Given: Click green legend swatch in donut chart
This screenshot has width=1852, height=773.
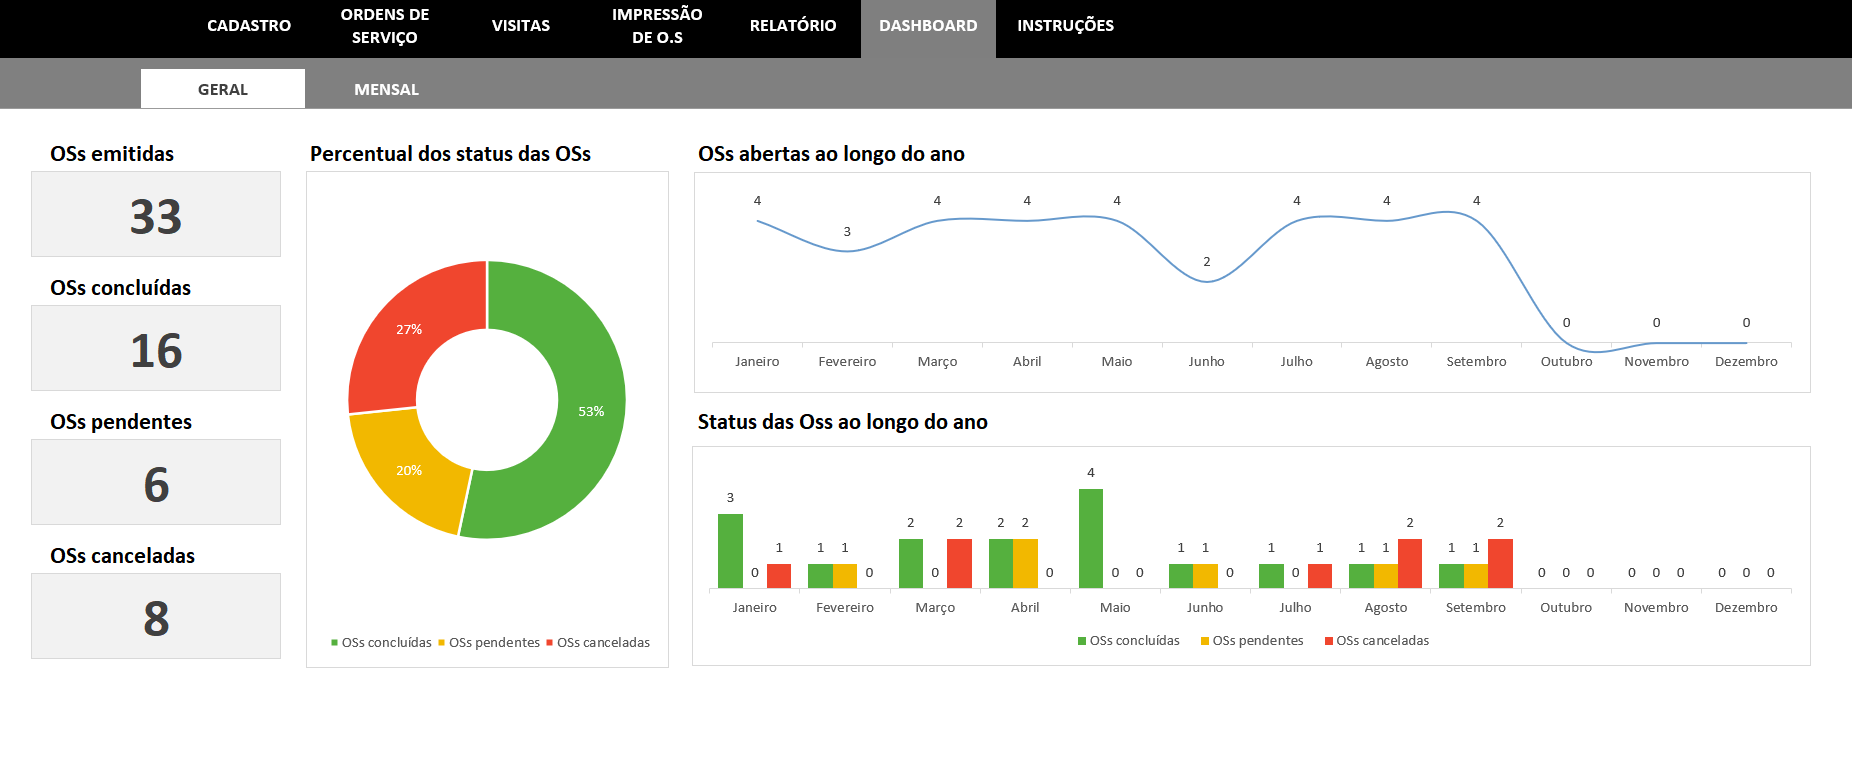Looking at the screenshot, I should 335,643.
